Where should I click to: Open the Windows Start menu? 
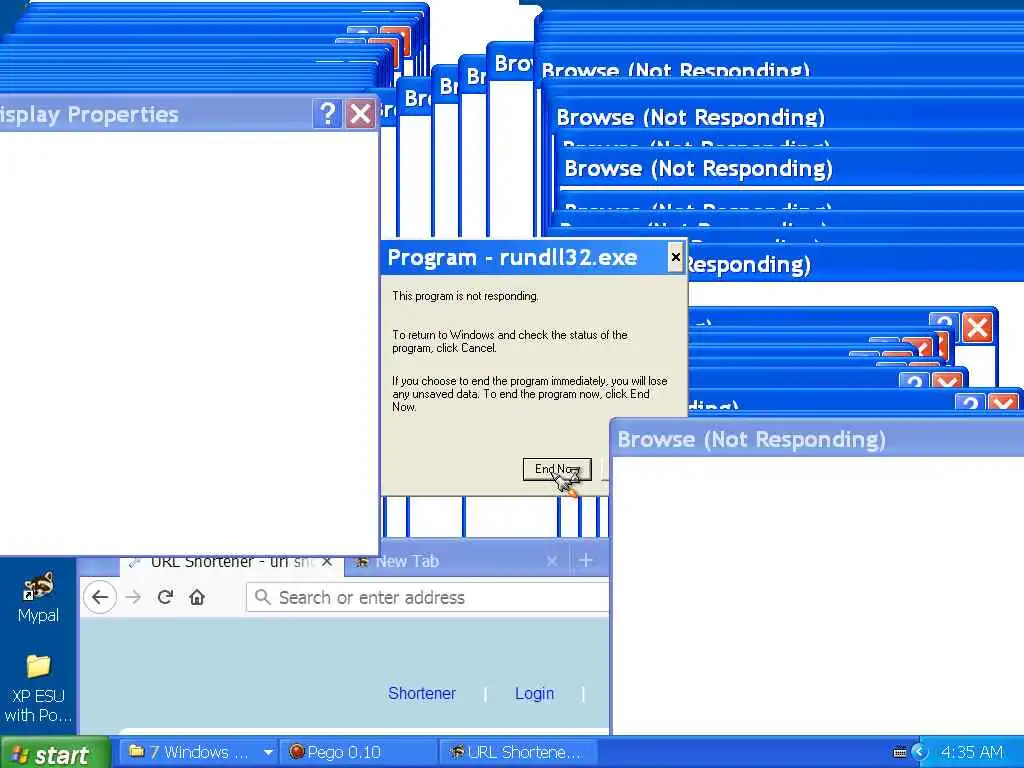[55, 753]
